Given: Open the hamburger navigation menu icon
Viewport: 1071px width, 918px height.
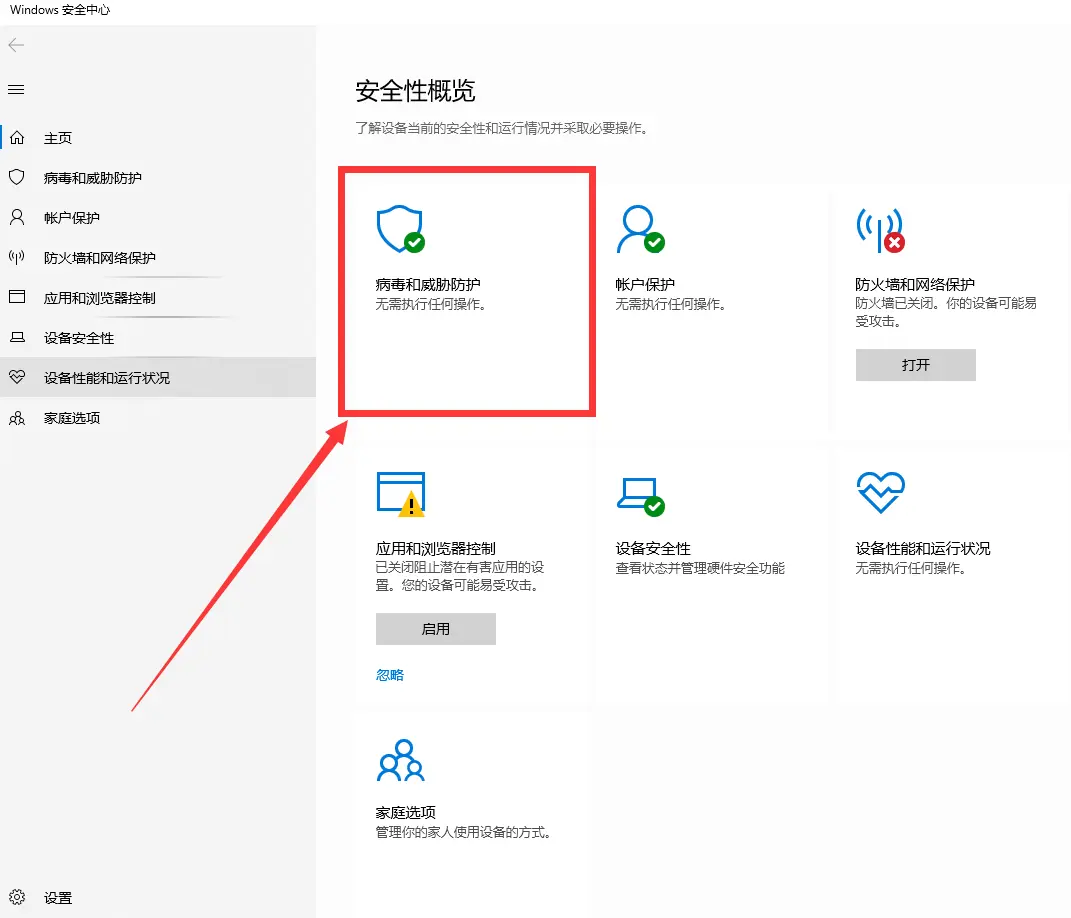Looking at the screenshot, I should pyautogui.click(x=16, y=89).
